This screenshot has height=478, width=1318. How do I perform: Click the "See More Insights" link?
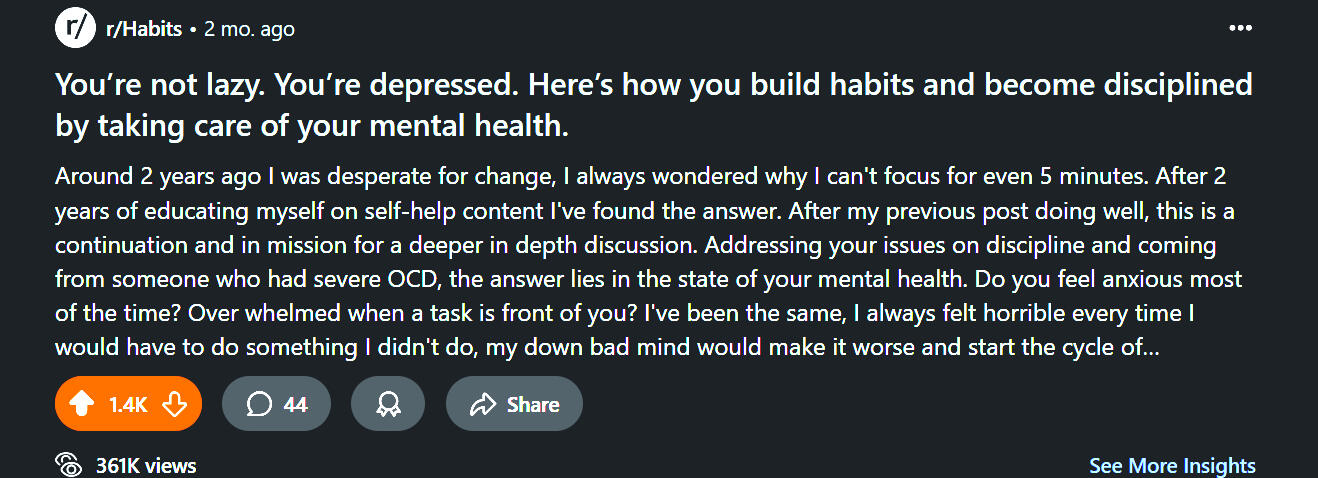1172,466
